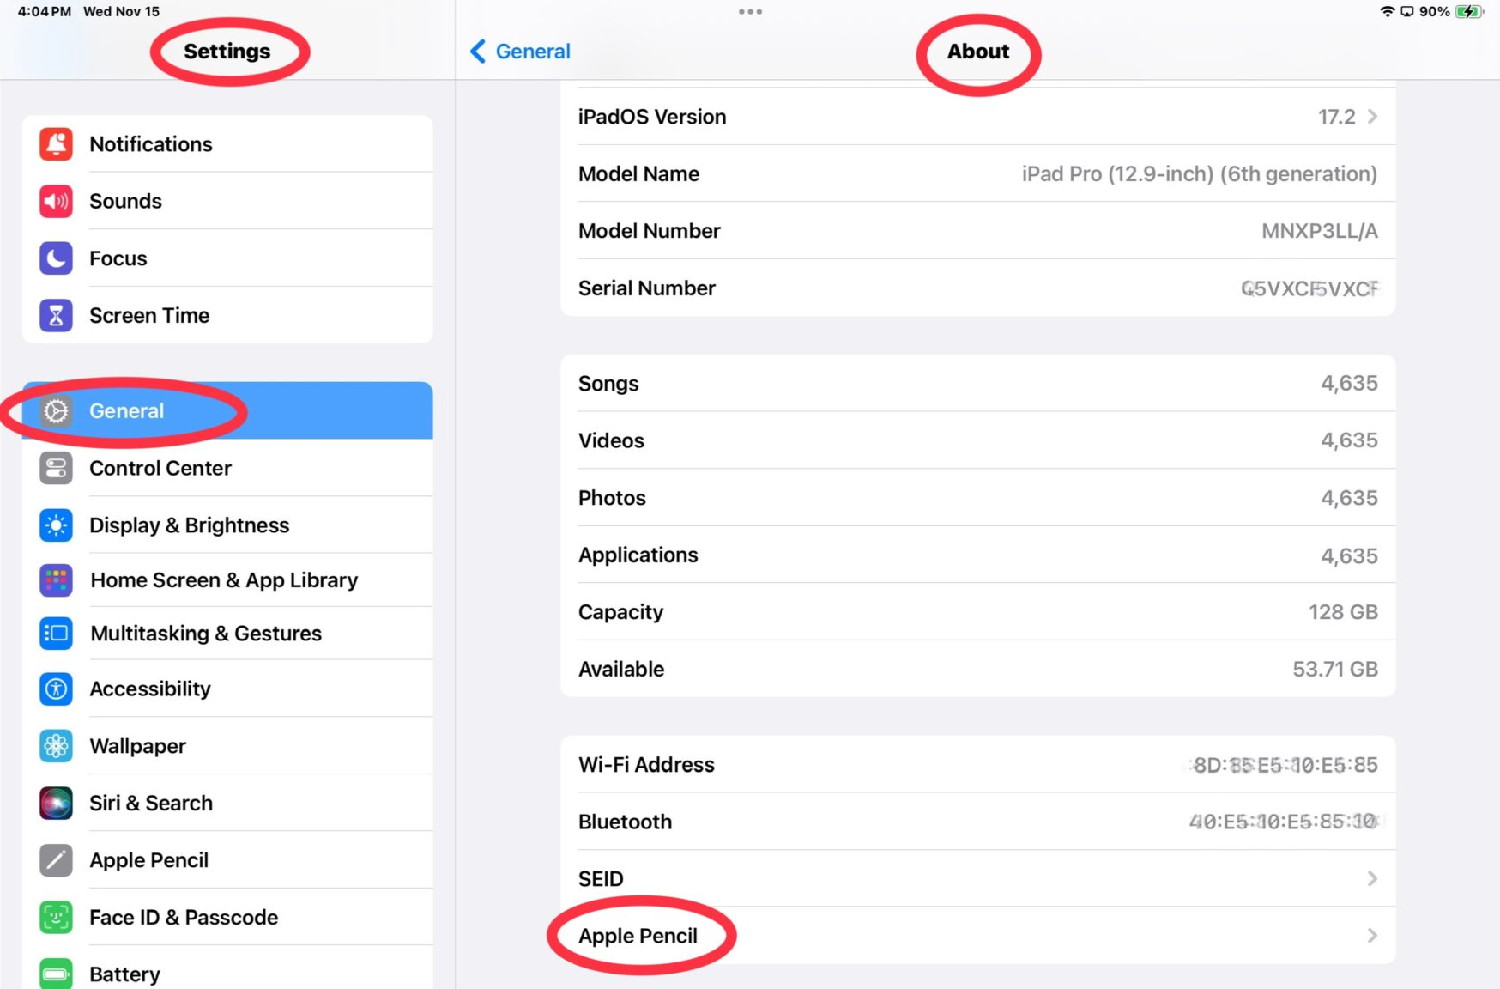Select Control Center in the sidebar
The width and height of the screenshot is (1500, 989).
[x=227, y=468]
